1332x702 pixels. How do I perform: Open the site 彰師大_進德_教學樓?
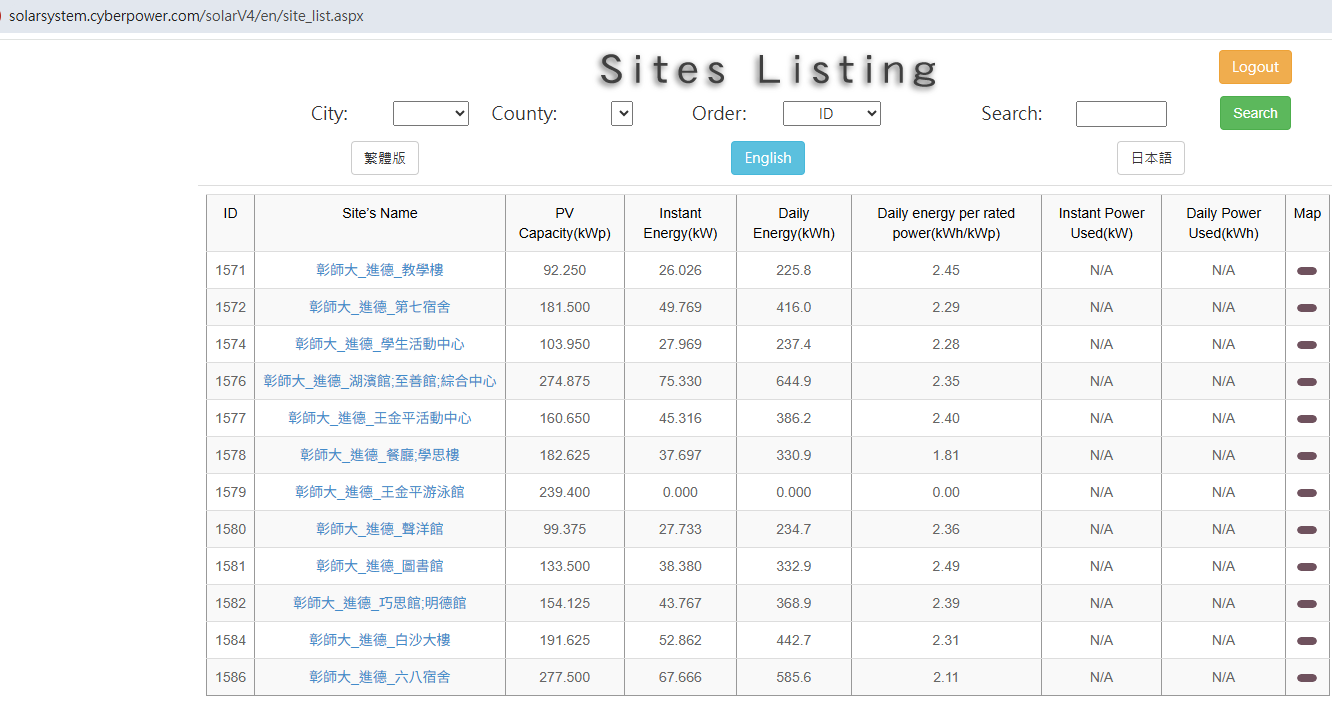click(x=379, y=269)
